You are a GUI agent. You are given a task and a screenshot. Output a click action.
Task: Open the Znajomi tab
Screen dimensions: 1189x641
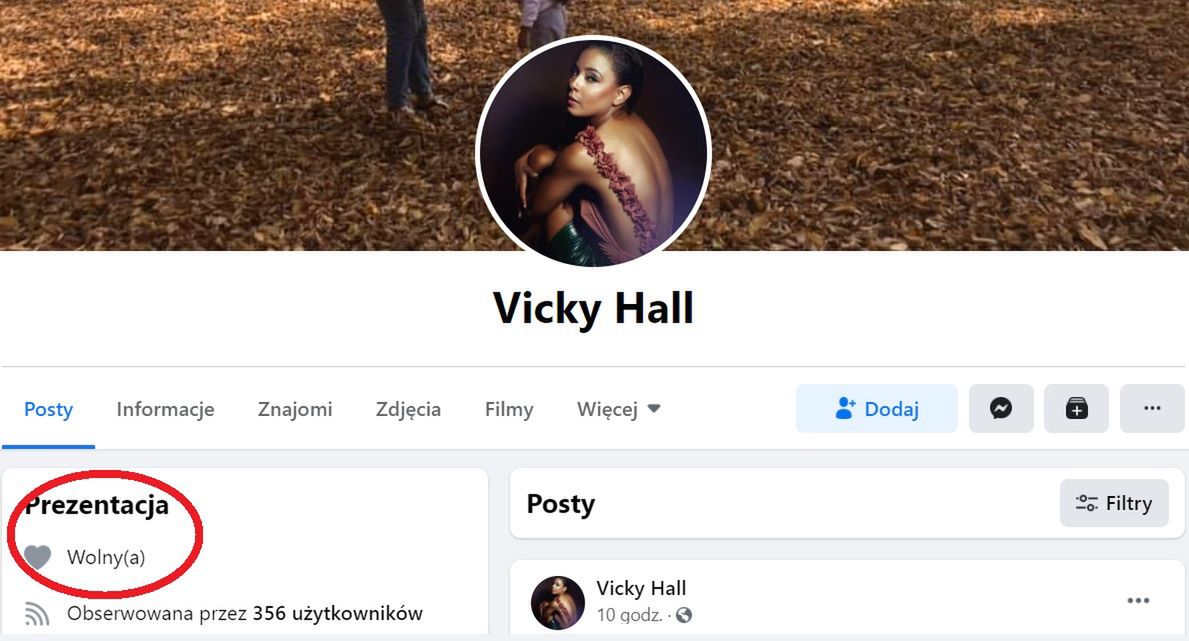295,410
